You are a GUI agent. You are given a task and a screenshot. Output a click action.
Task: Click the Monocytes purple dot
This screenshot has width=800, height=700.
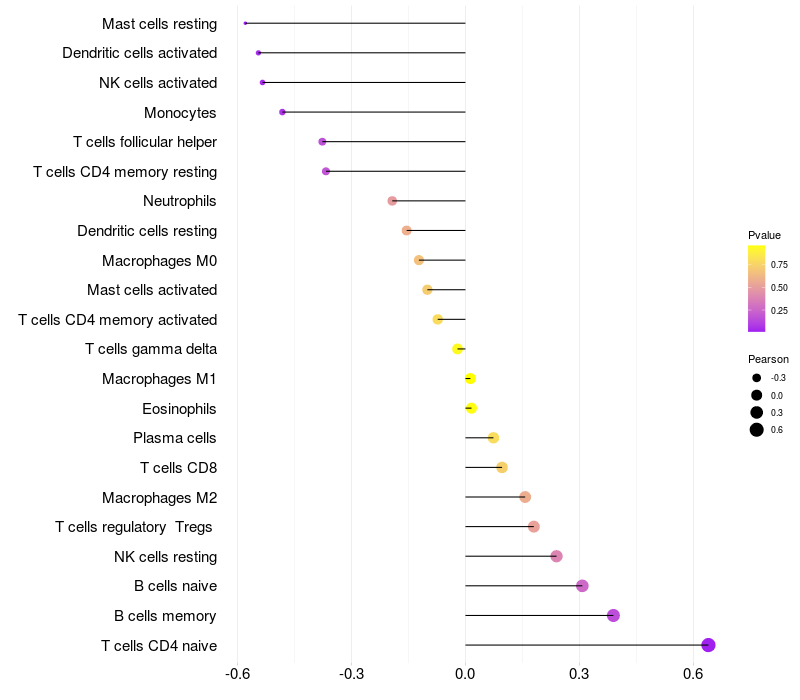coord(282,112)
